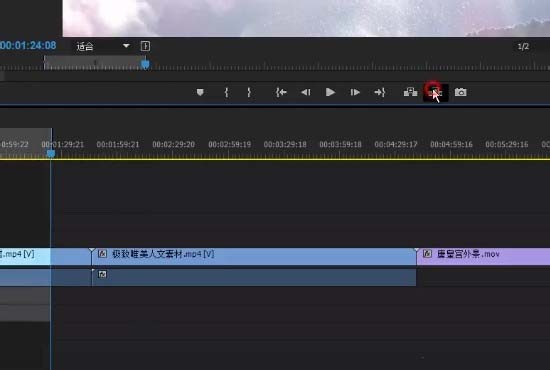Viewport: 550px width, 370px height.
Task: Click the fx badge on the audio clip
Action: click(102, 274)
